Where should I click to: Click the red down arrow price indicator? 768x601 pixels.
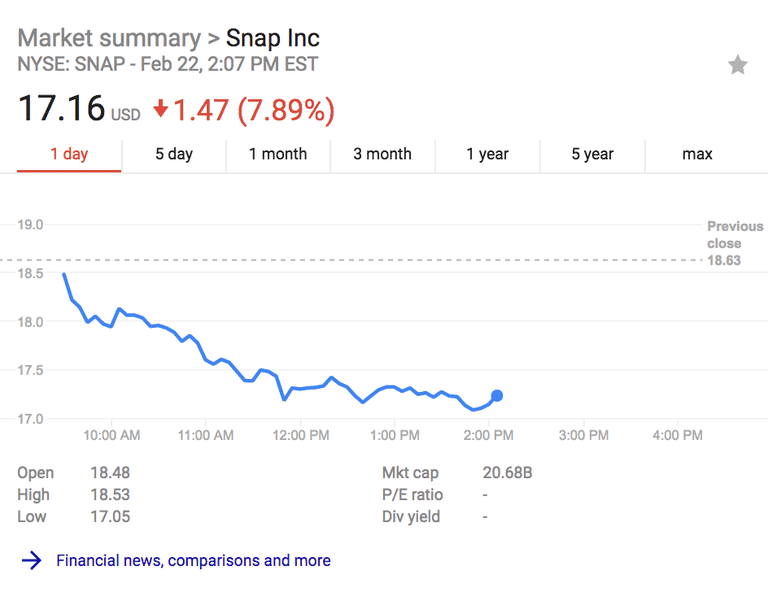coord(161,109)
